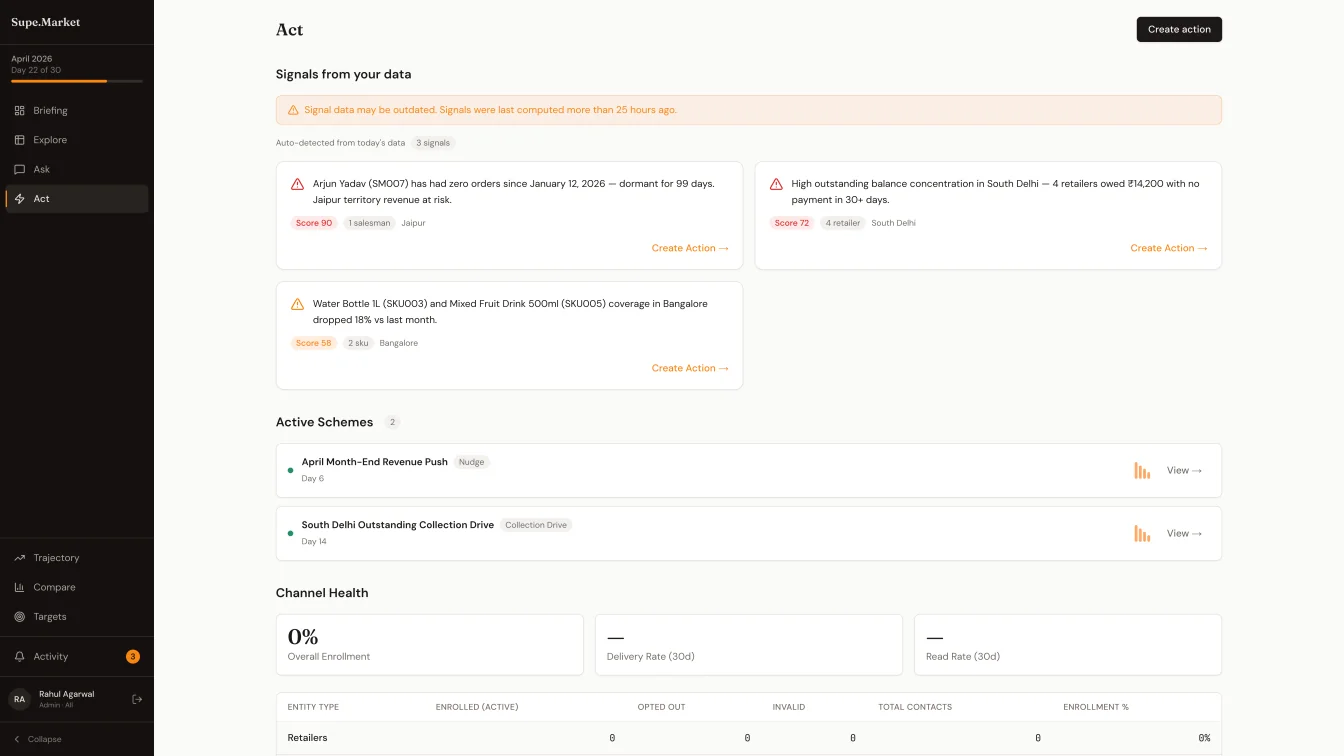Click the analytics icon on South Delhi Collection Drive
The width and height of the screenshot is (1344, 756).
point(1142,533)
